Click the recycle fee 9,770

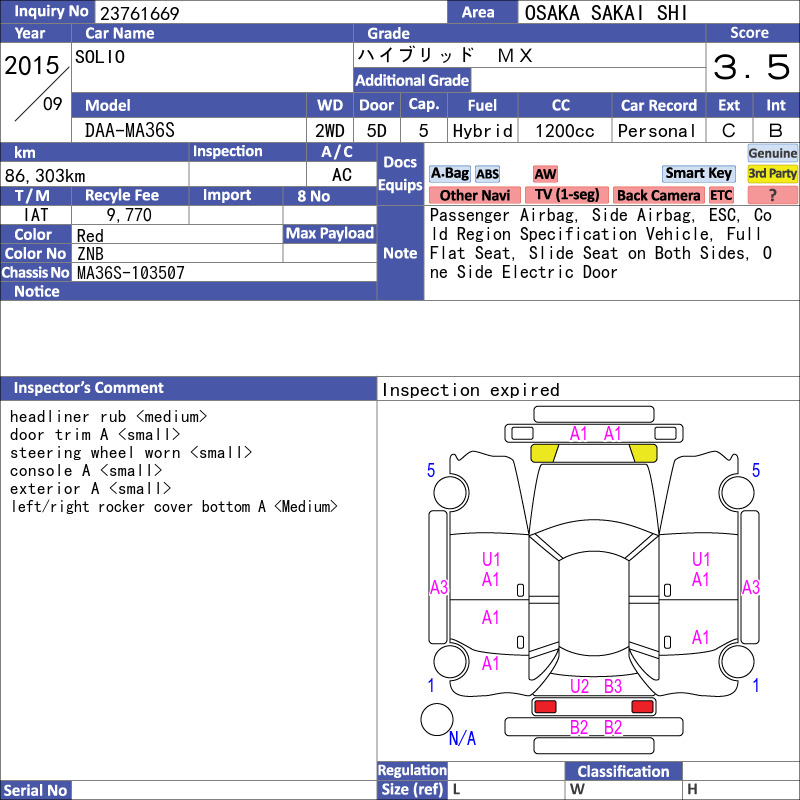[x=129, y=215]
